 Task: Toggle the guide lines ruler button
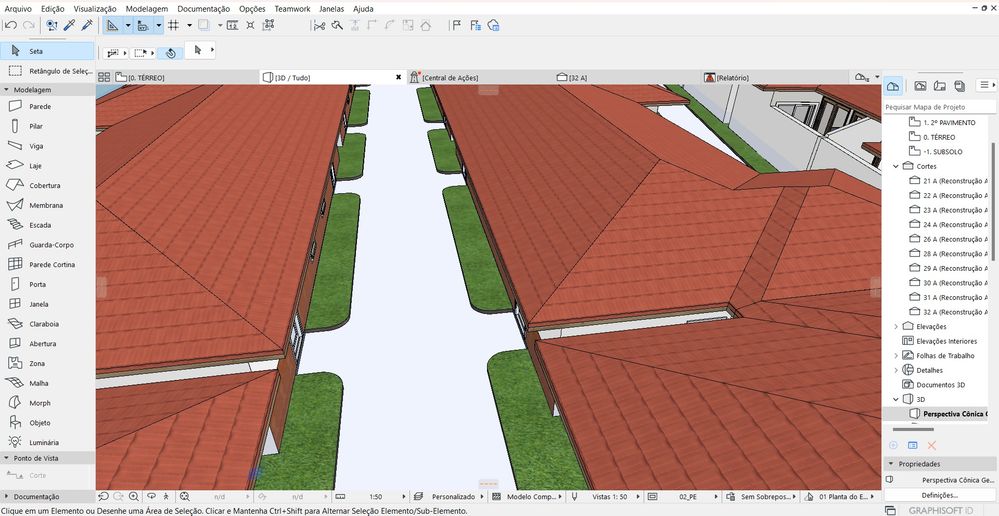(112, 25)
